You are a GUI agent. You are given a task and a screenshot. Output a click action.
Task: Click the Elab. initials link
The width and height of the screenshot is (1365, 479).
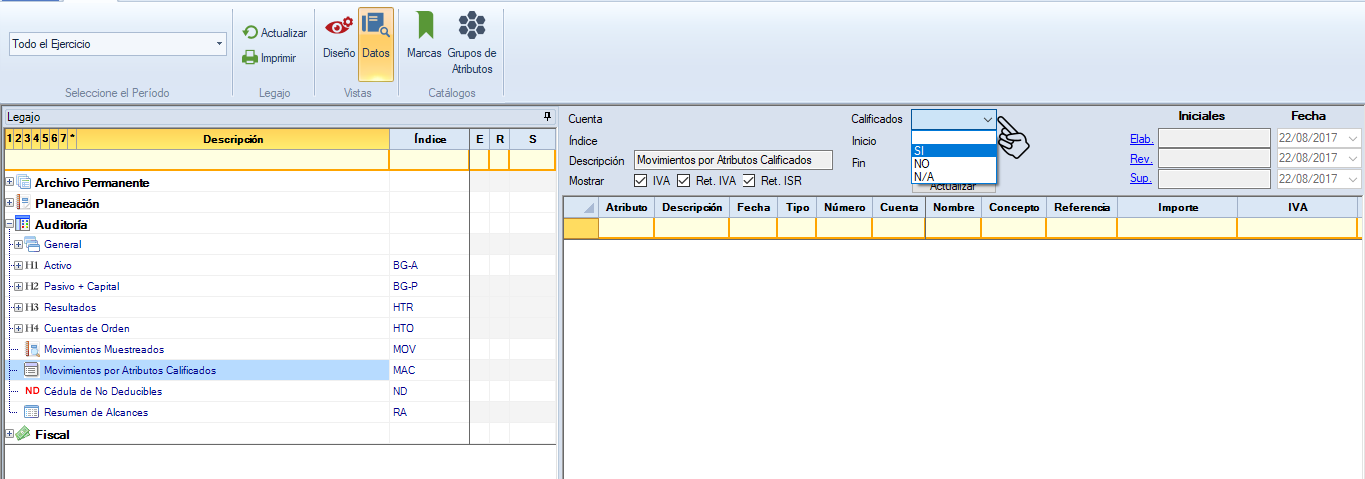1141,139
